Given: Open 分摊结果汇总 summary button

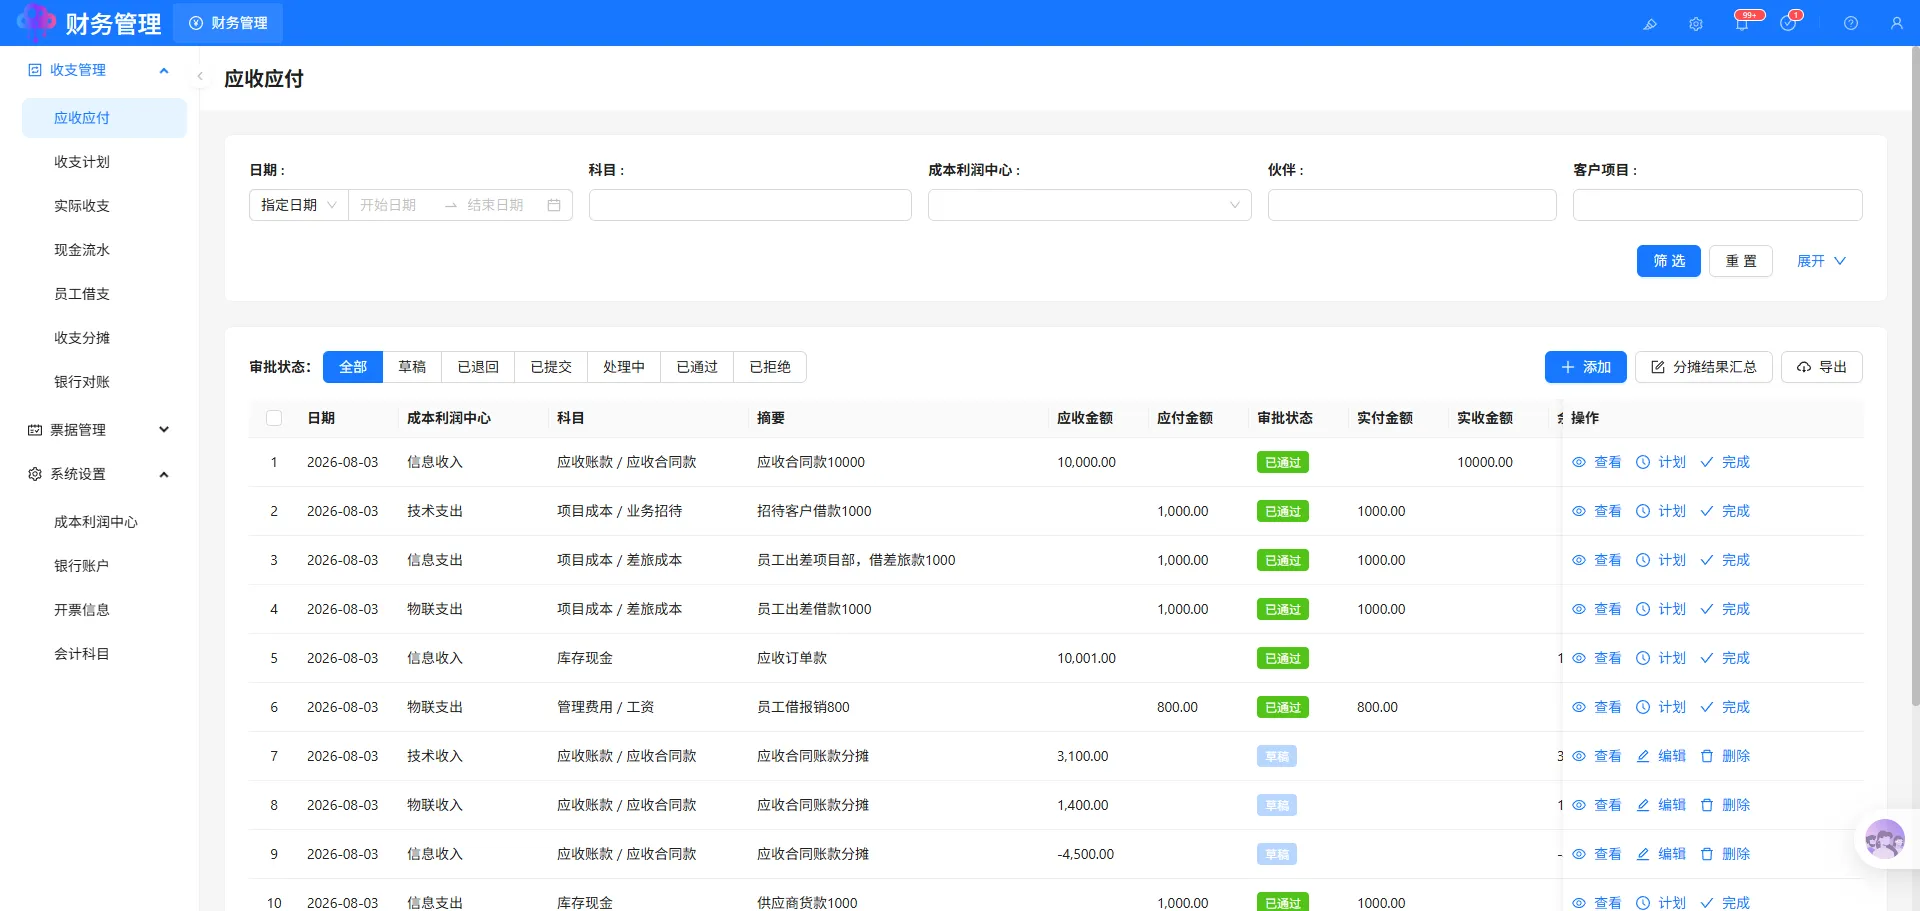Looking at the screenshot, I should 1704,367.
